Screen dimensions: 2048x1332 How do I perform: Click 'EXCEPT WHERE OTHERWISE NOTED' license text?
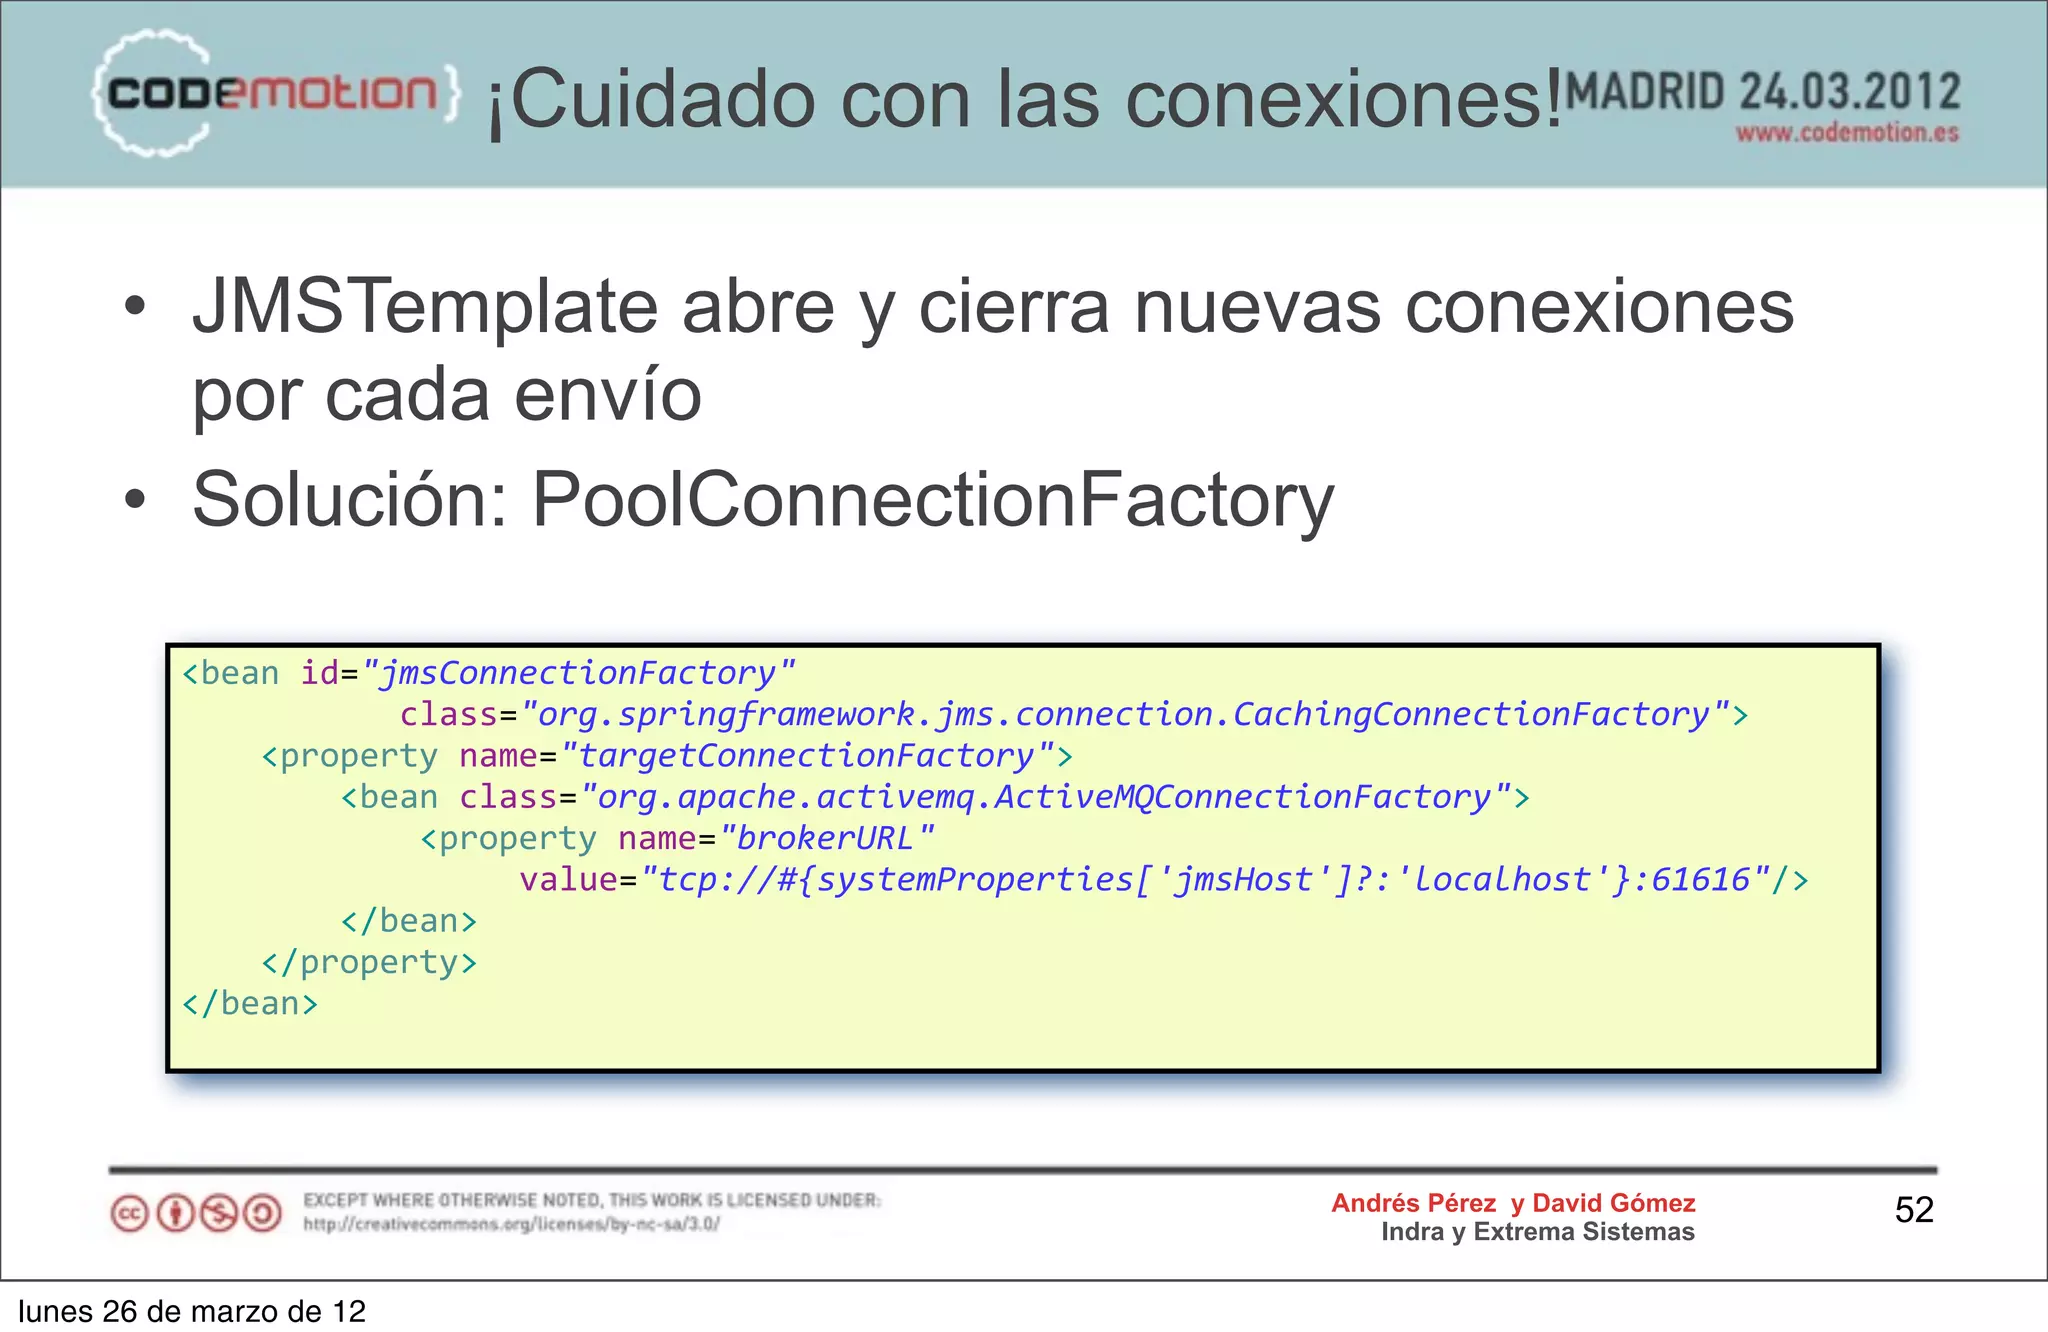tap(592, 1200)
